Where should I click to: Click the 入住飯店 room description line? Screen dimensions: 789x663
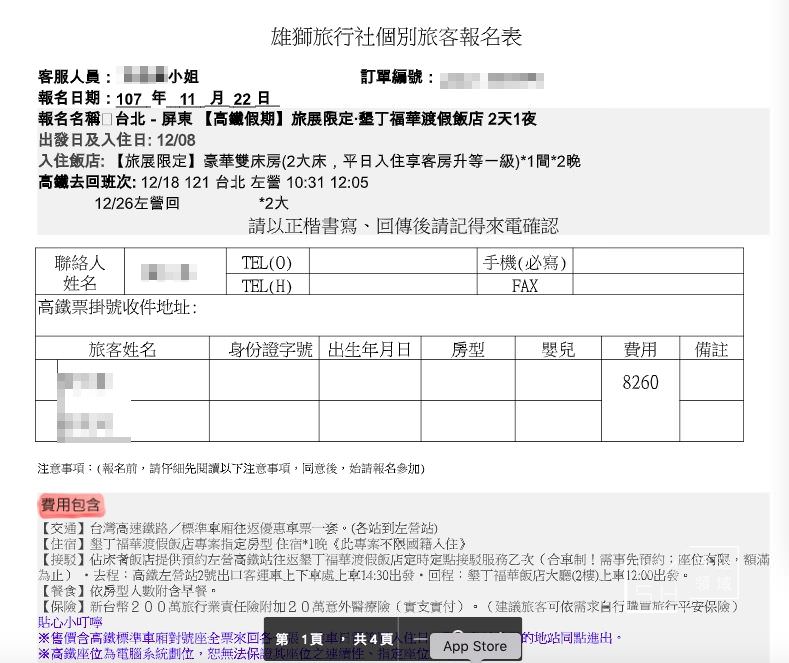click(x=309, y=161)
